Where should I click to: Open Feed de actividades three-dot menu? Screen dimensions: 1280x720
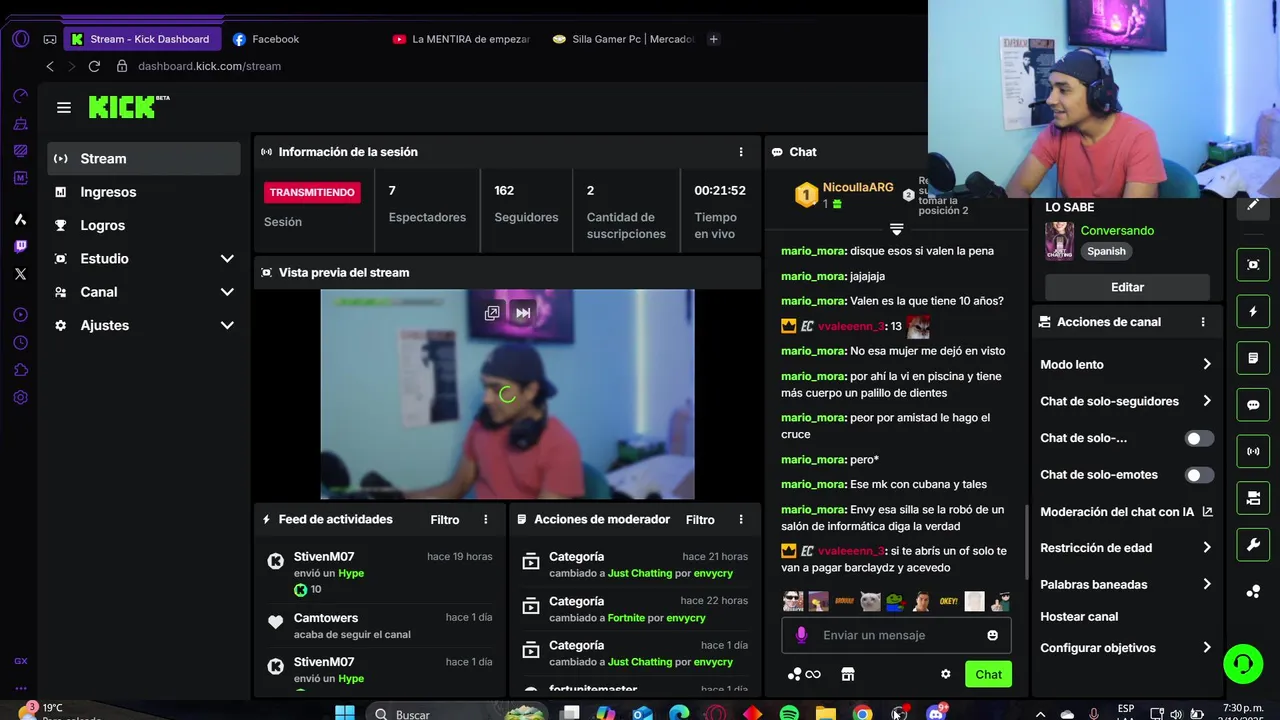tap(486, 520)
